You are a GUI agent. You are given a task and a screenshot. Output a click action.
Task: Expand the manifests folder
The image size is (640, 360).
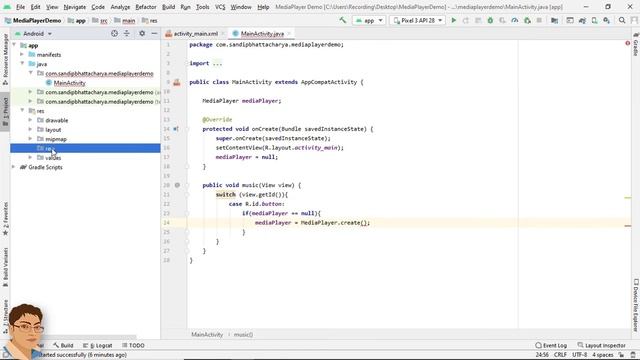pyautogui.click(x=22, y=54)
